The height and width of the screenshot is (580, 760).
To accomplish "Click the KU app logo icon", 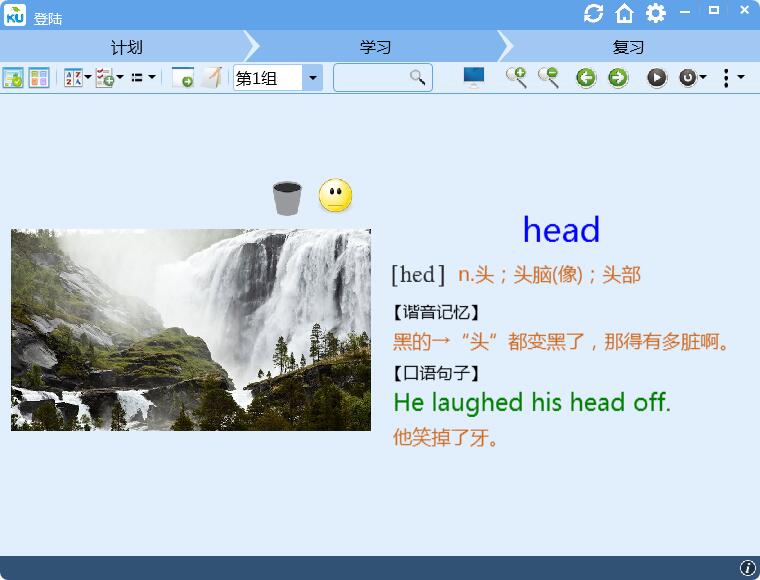I will click(x=15, y=15).
